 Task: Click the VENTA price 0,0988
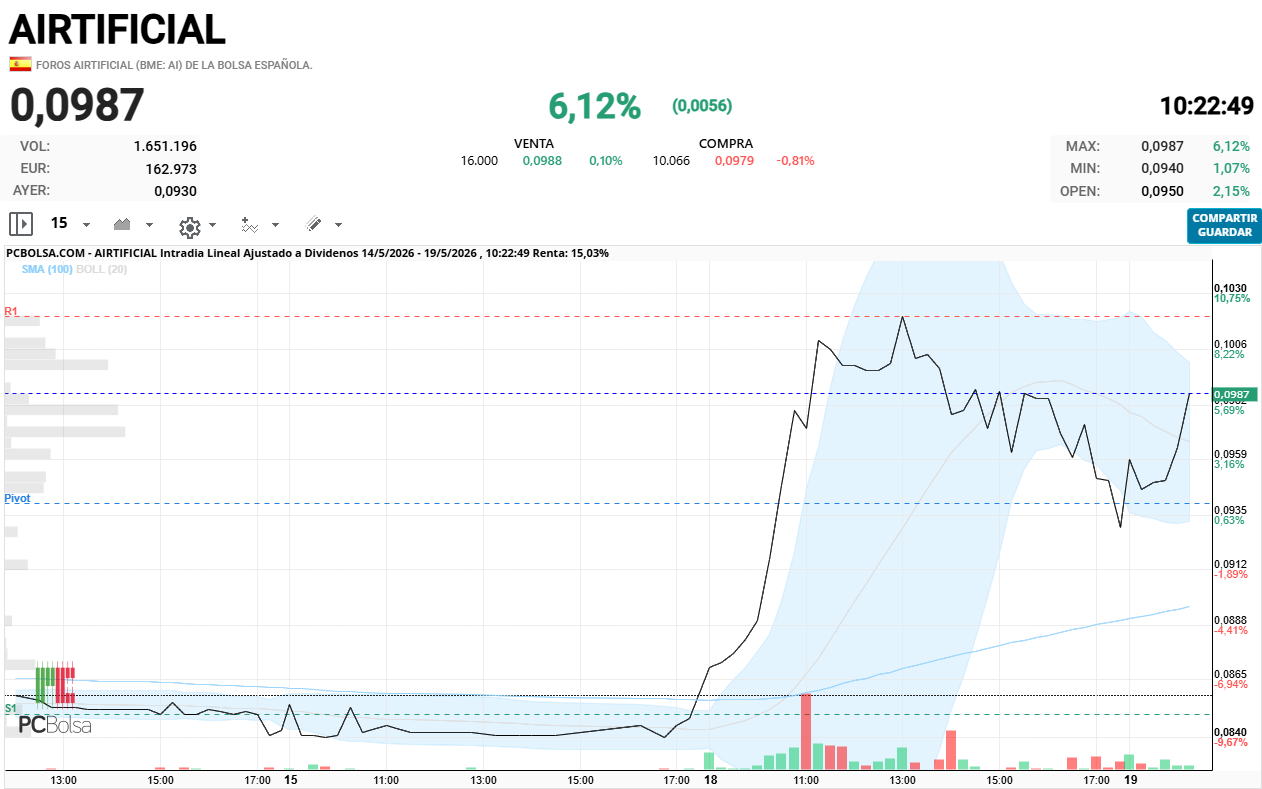tap(542, 161)
